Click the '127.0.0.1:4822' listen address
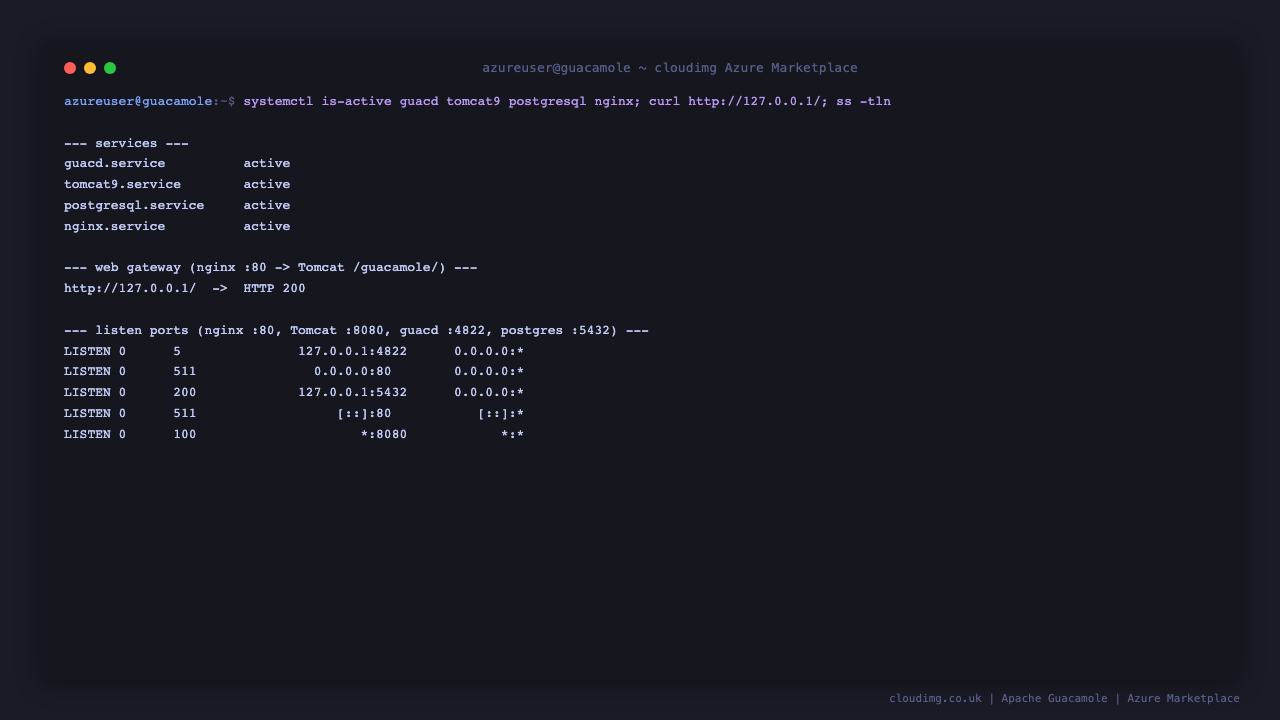 [352, 352]
